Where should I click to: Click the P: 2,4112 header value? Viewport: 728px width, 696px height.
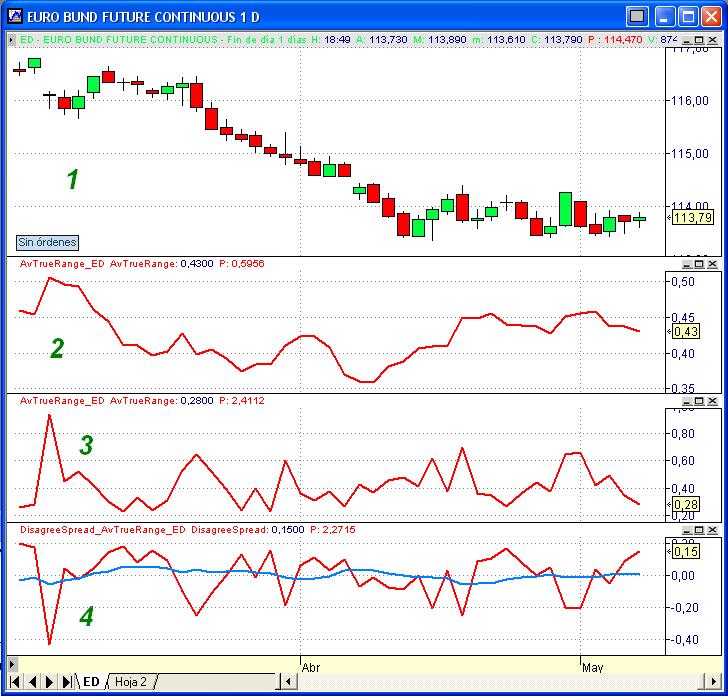point(241,401)
